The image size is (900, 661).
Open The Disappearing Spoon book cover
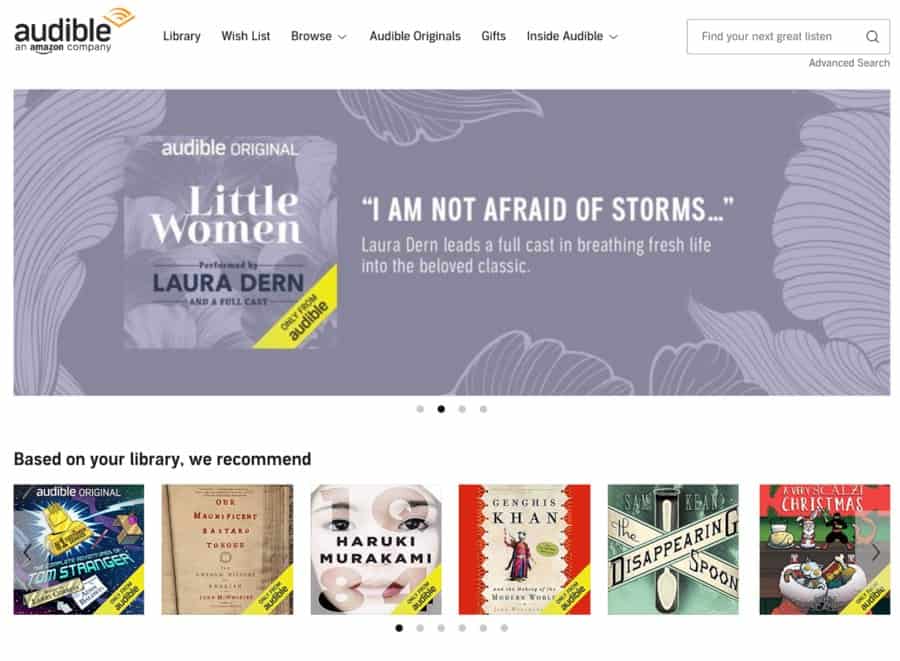[673, 549]
